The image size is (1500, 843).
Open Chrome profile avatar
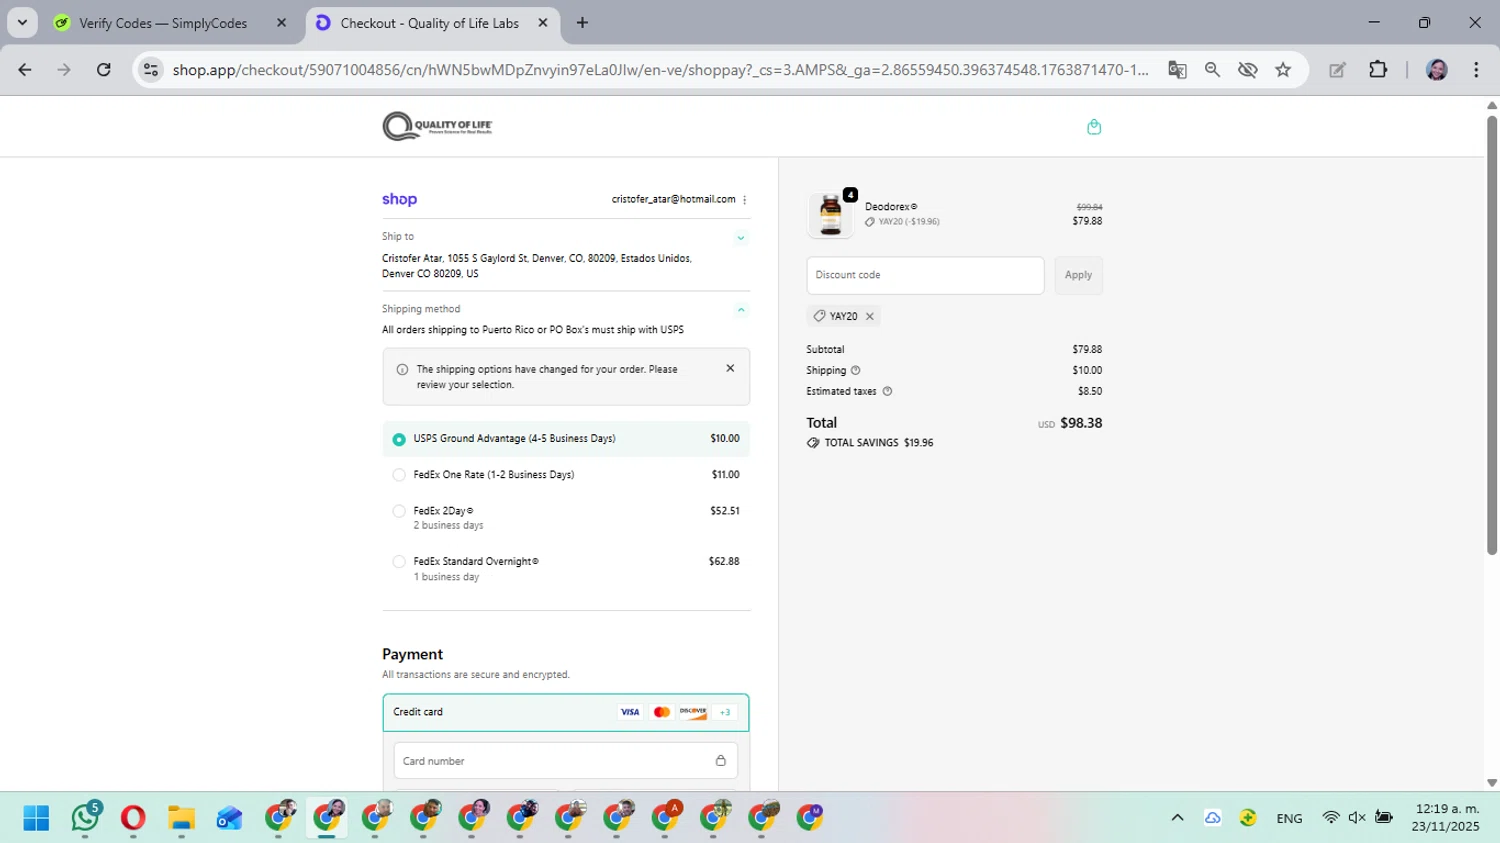click(x=1437, y=70)
